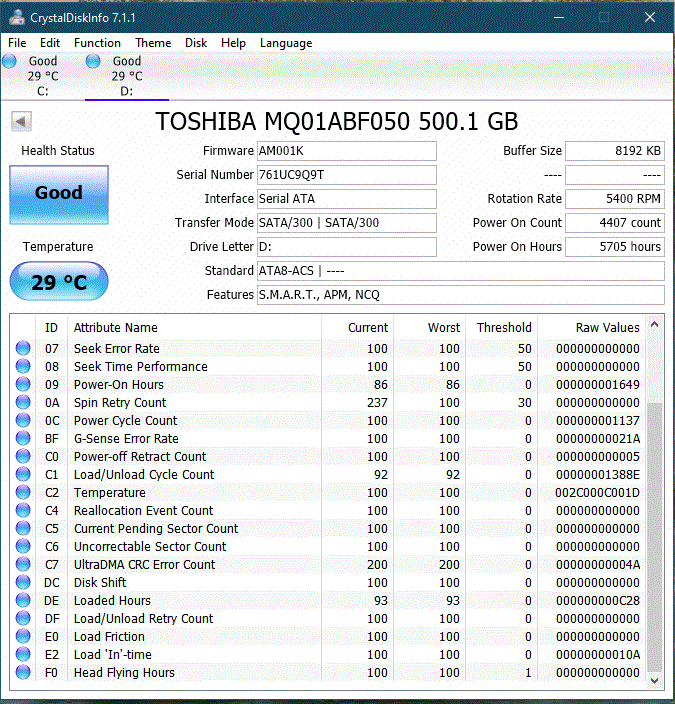The height and width of the screenshot is (704, 675).
Task: Click status orb for Head Flying Hours
Action: pyautogui.click(x=23, y=673)
